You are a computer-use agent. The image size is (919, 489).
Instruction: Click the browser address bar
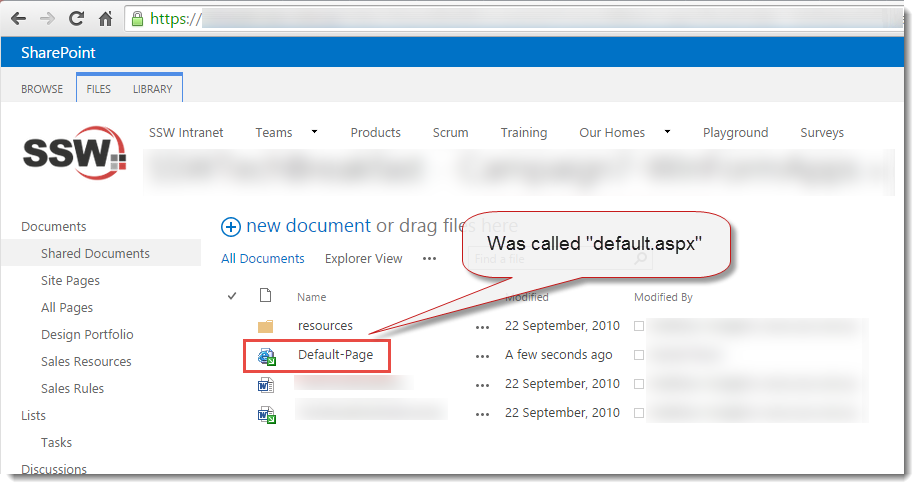click(x=500, y=18)
